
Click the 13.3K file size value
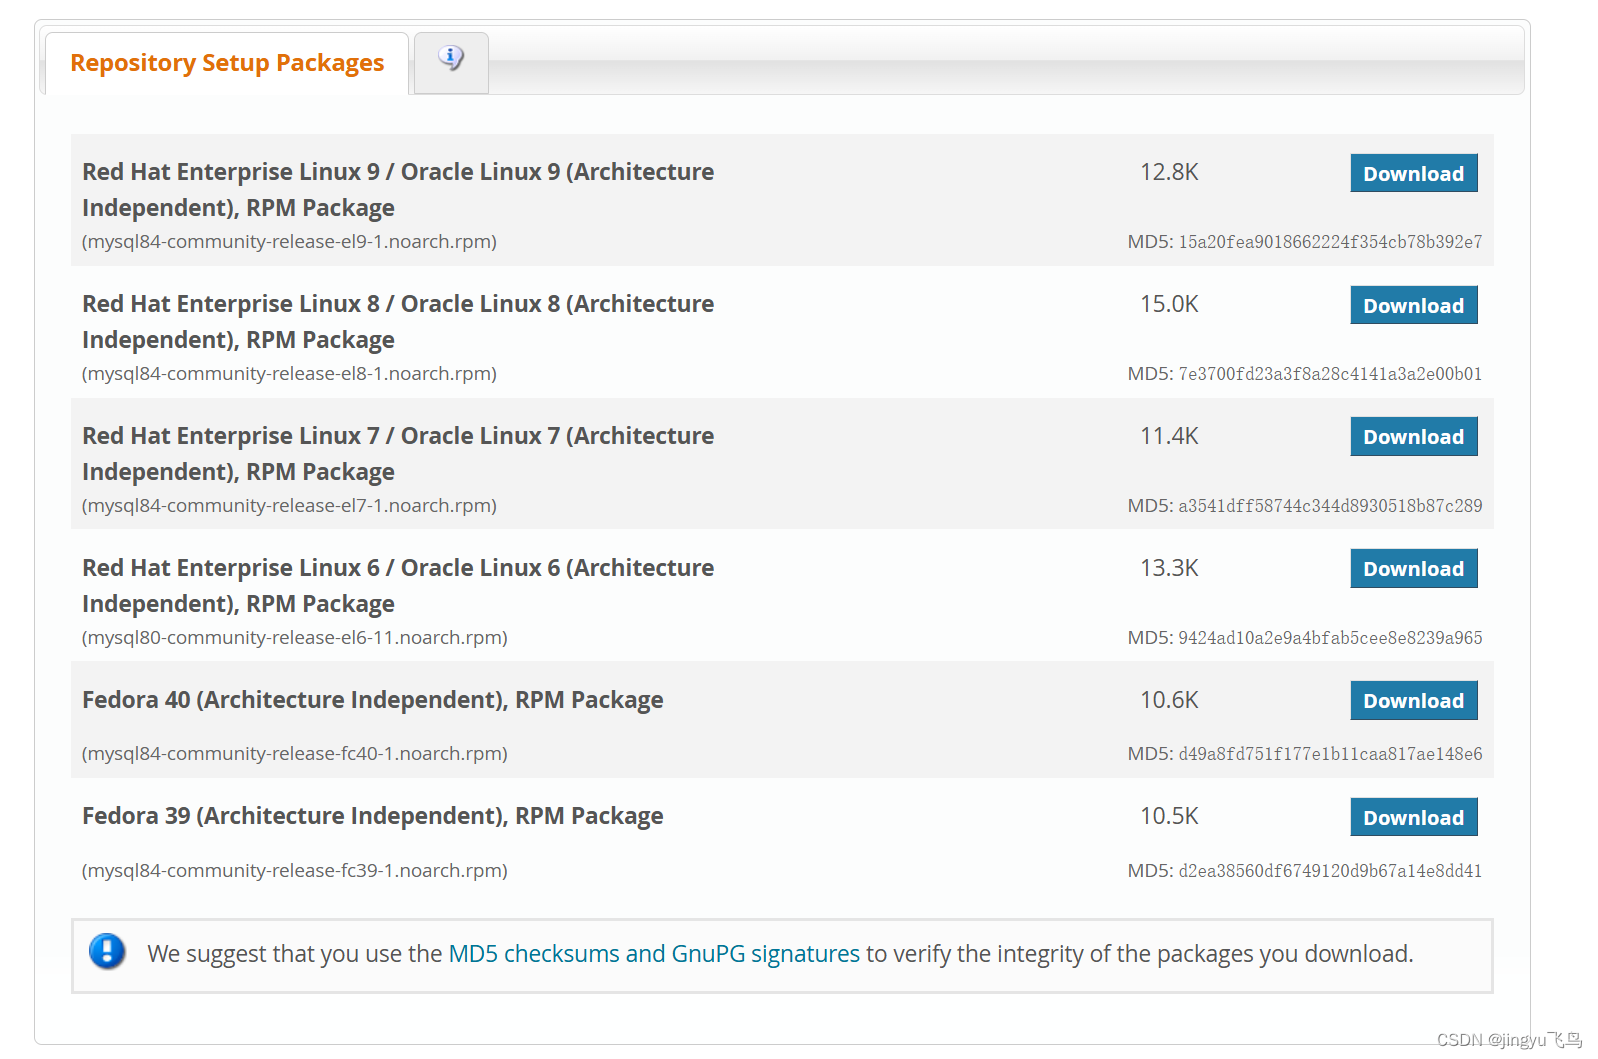[x=1169, y=568]
